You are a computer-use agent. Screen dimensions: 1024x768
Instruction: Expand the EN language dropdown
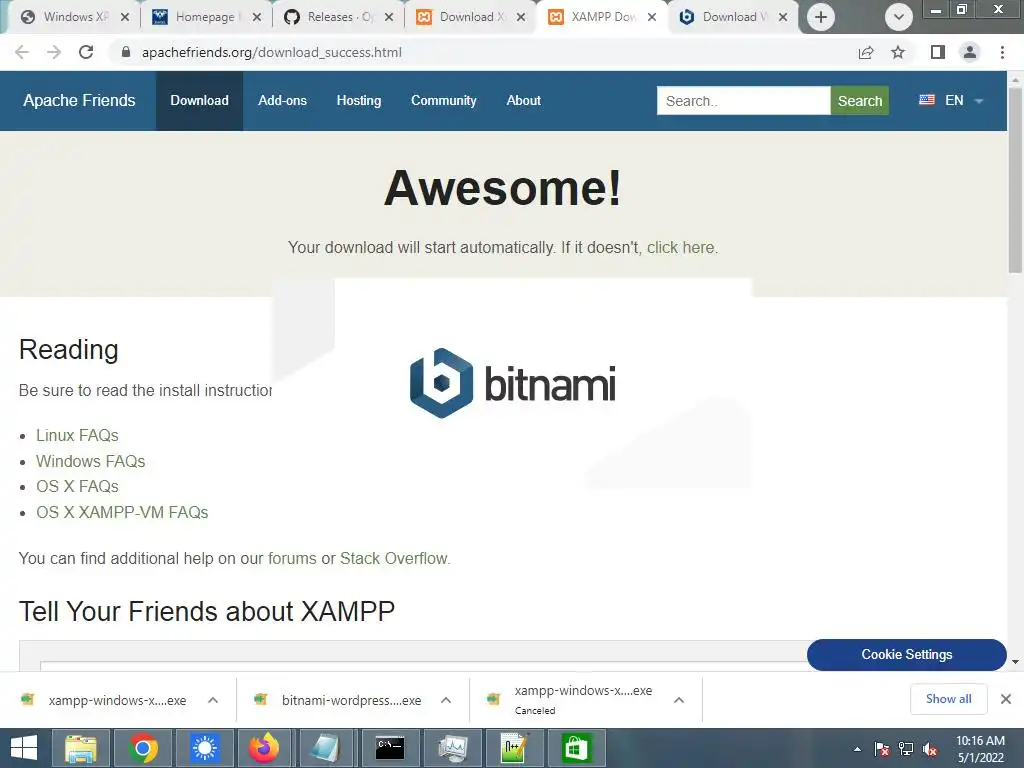951,101
